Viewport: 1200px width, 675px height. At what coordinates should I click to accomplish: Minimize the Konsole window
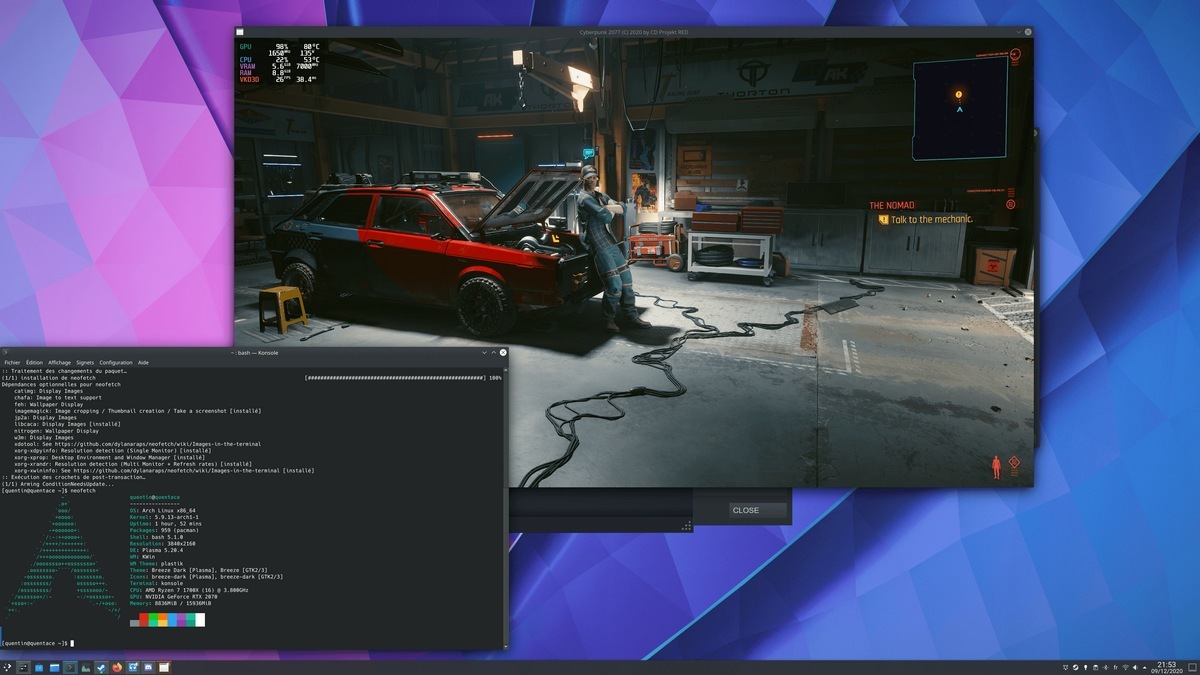(484, 352)
